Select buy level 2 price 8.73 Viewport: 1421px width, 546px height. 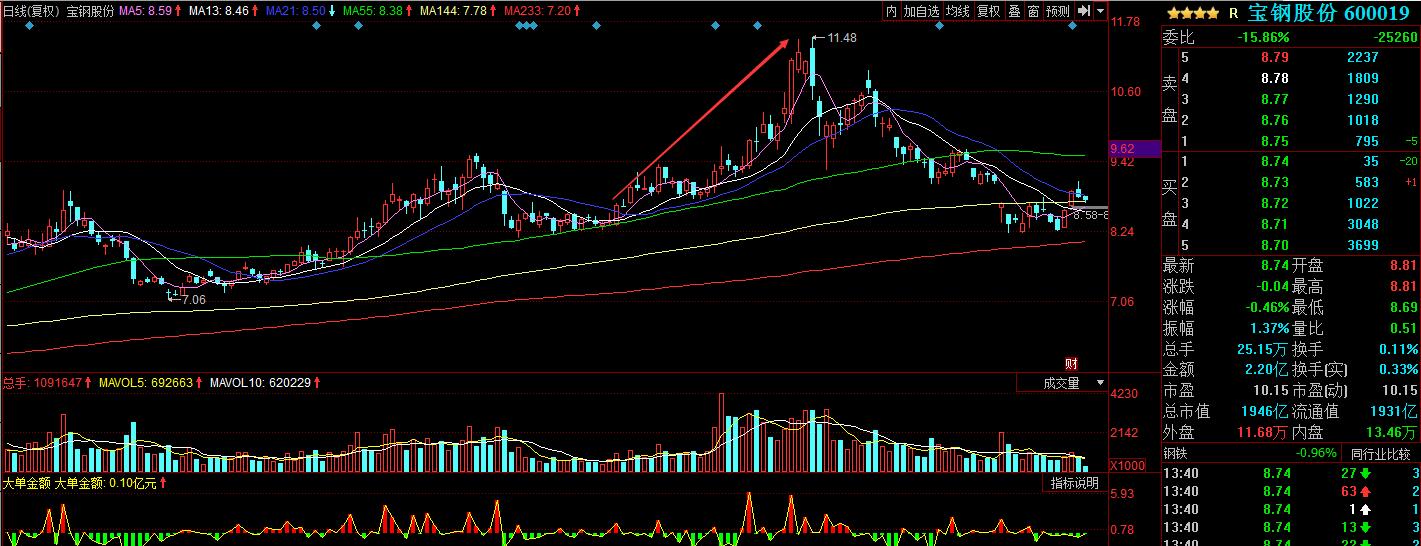click(x=1274, y=183)
